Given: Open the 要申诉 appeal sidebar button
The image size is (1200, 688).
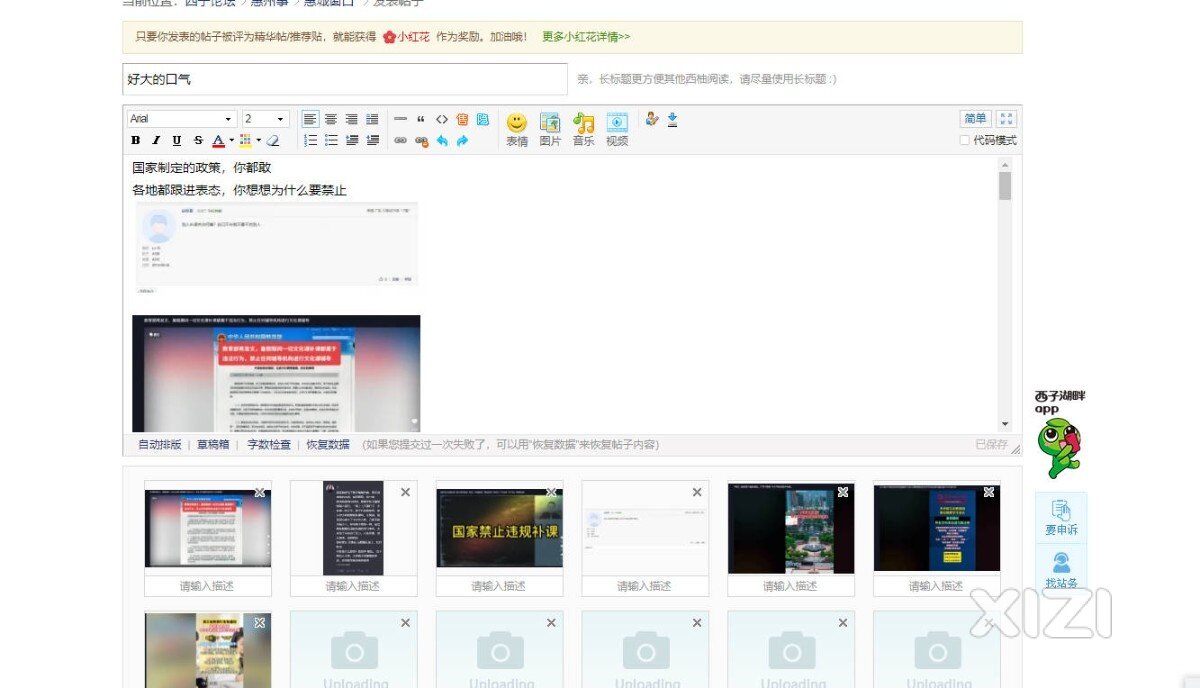Looking at the screenshot, I should point(1061,518).
